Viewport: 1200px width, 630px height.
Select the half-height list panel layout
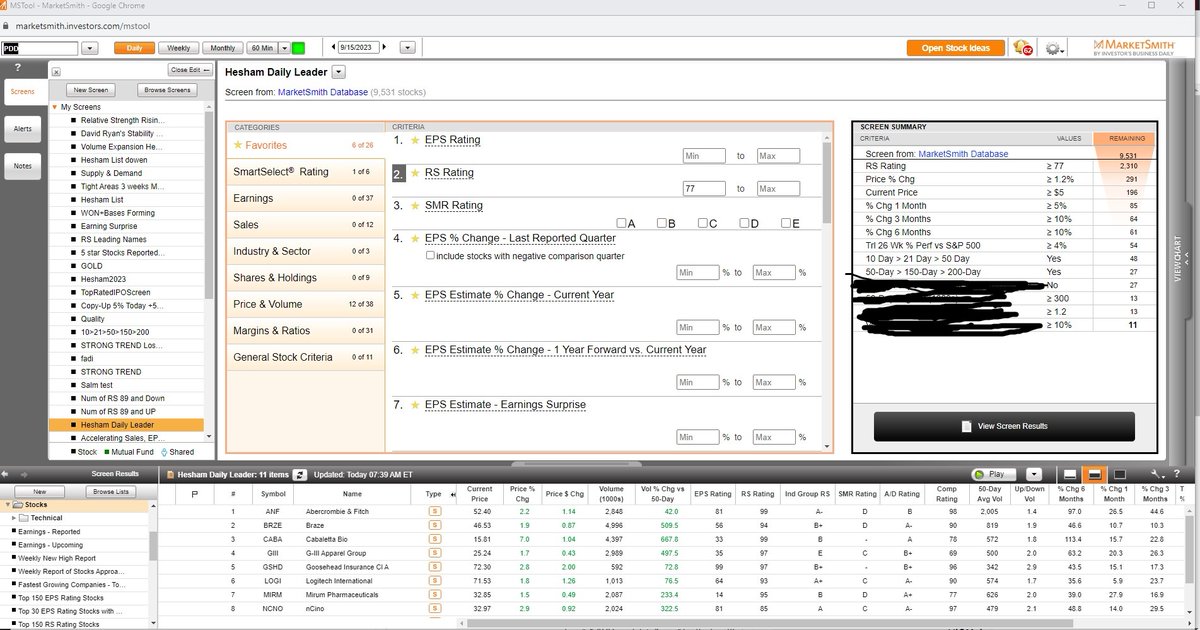[1095, 474]
